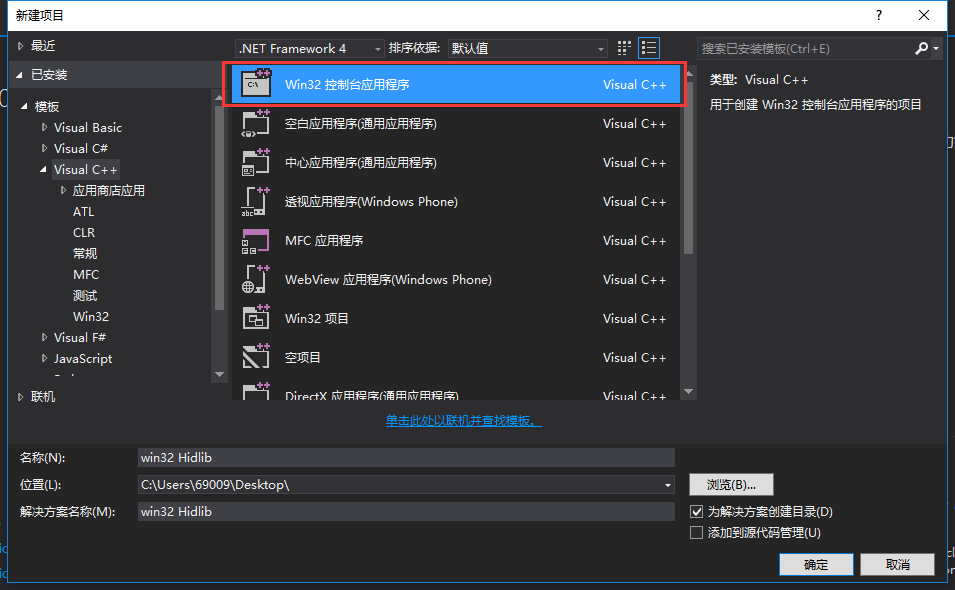Click the 解决方案名称 input field
Image resolution: width=955 pixels, height=590 pixels.
coord(406,511)
